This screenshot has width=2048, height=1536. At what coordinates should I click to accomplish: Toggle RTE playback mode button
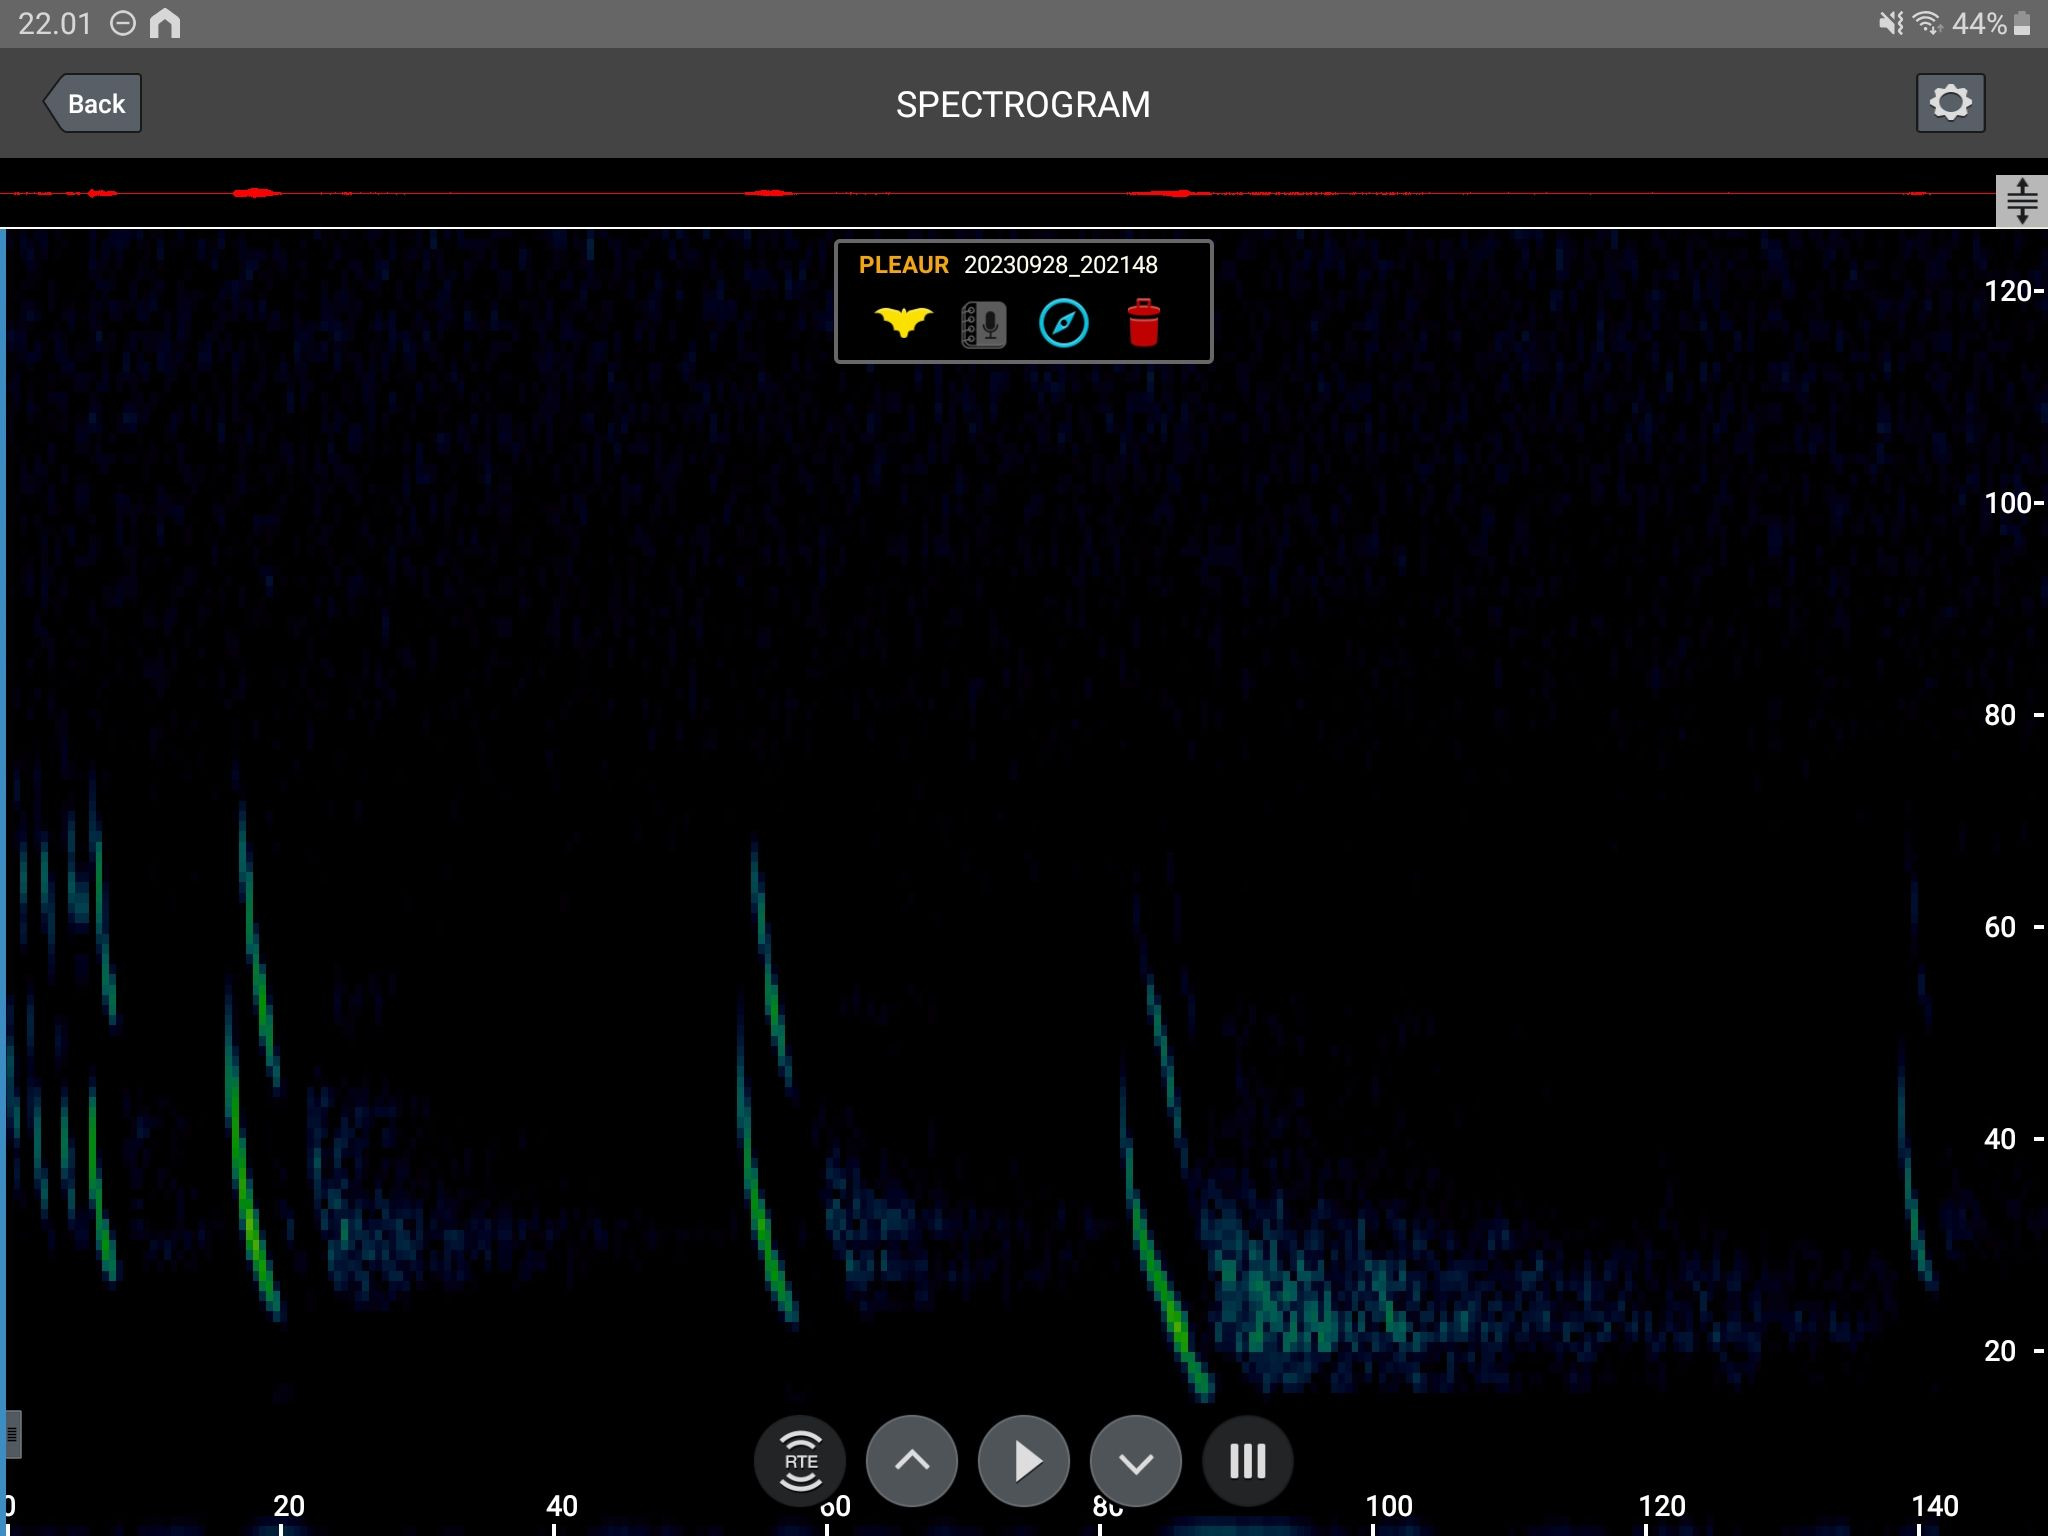[800, 1461]
